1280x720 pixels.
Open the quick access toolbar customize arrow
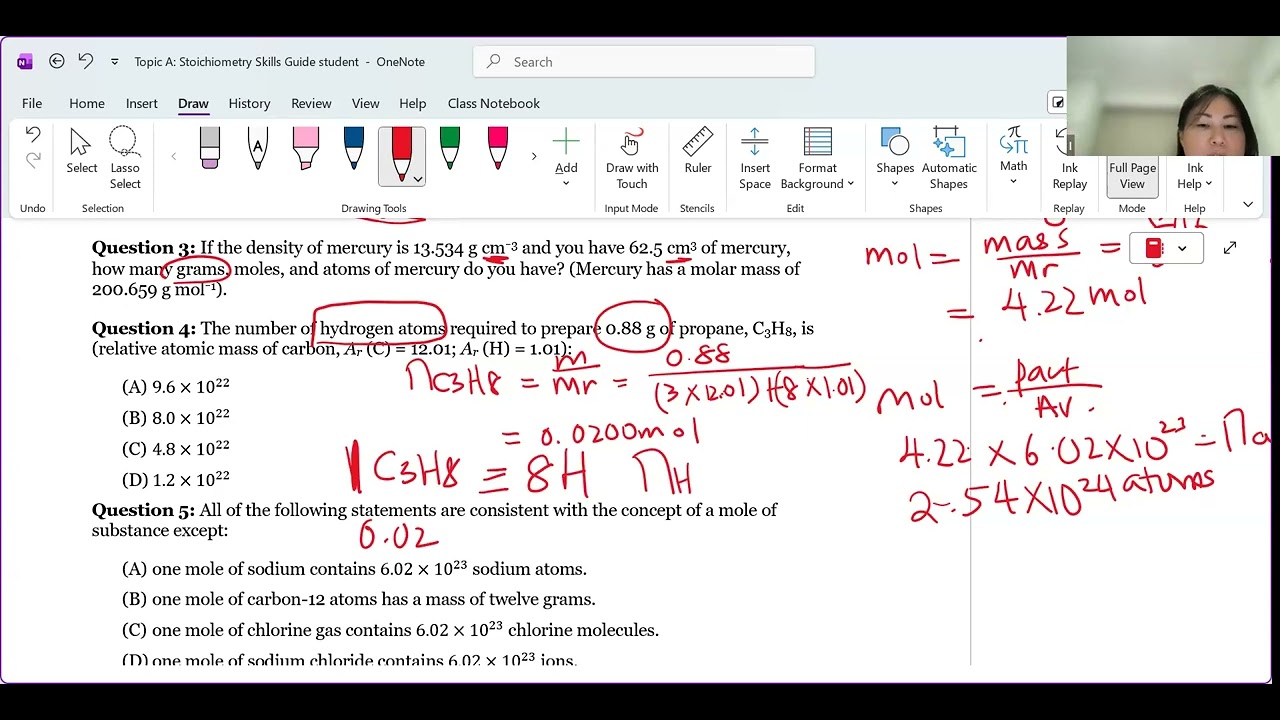[x=114, y=62]
